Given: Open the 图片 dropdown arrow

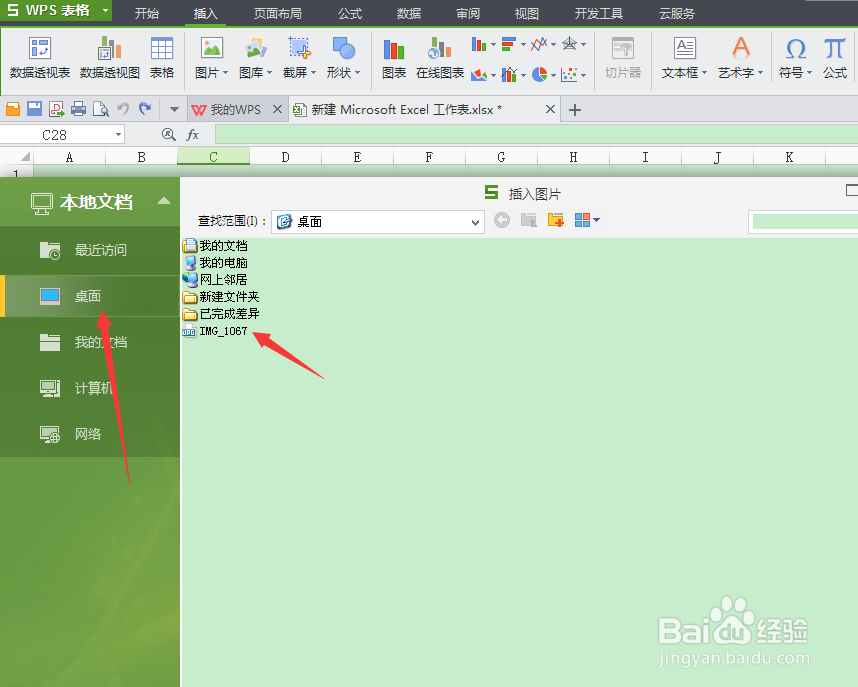Looking at the screenshot, I should (x=225, y=73).
